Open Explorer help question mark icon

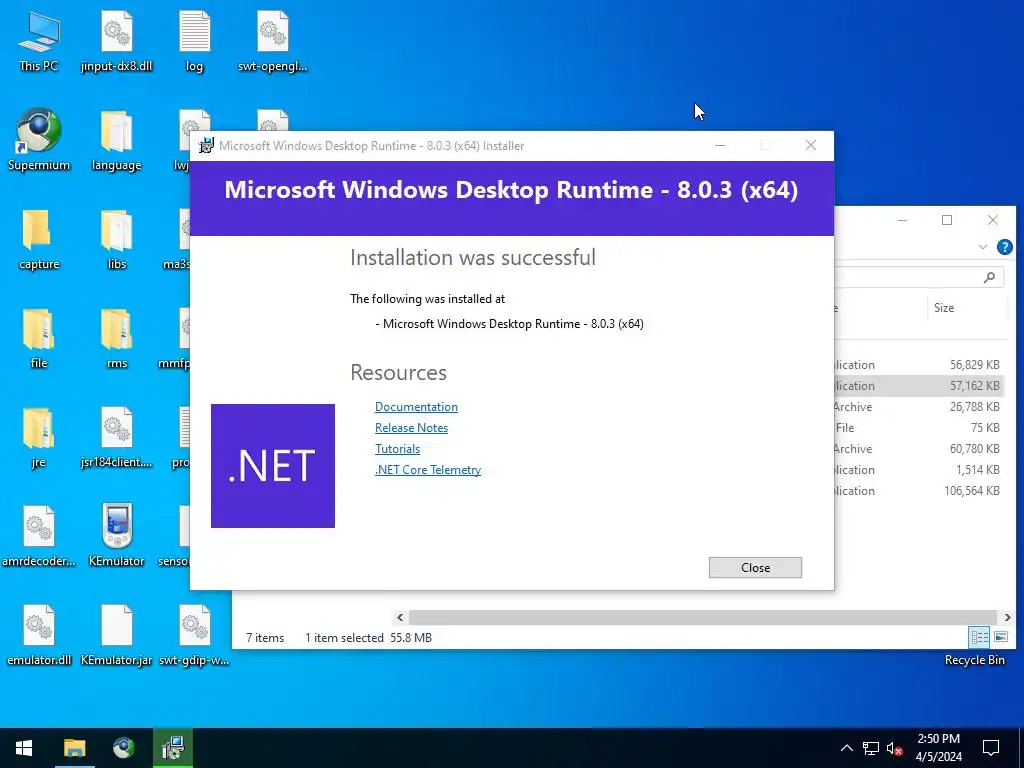[1004, 247]
